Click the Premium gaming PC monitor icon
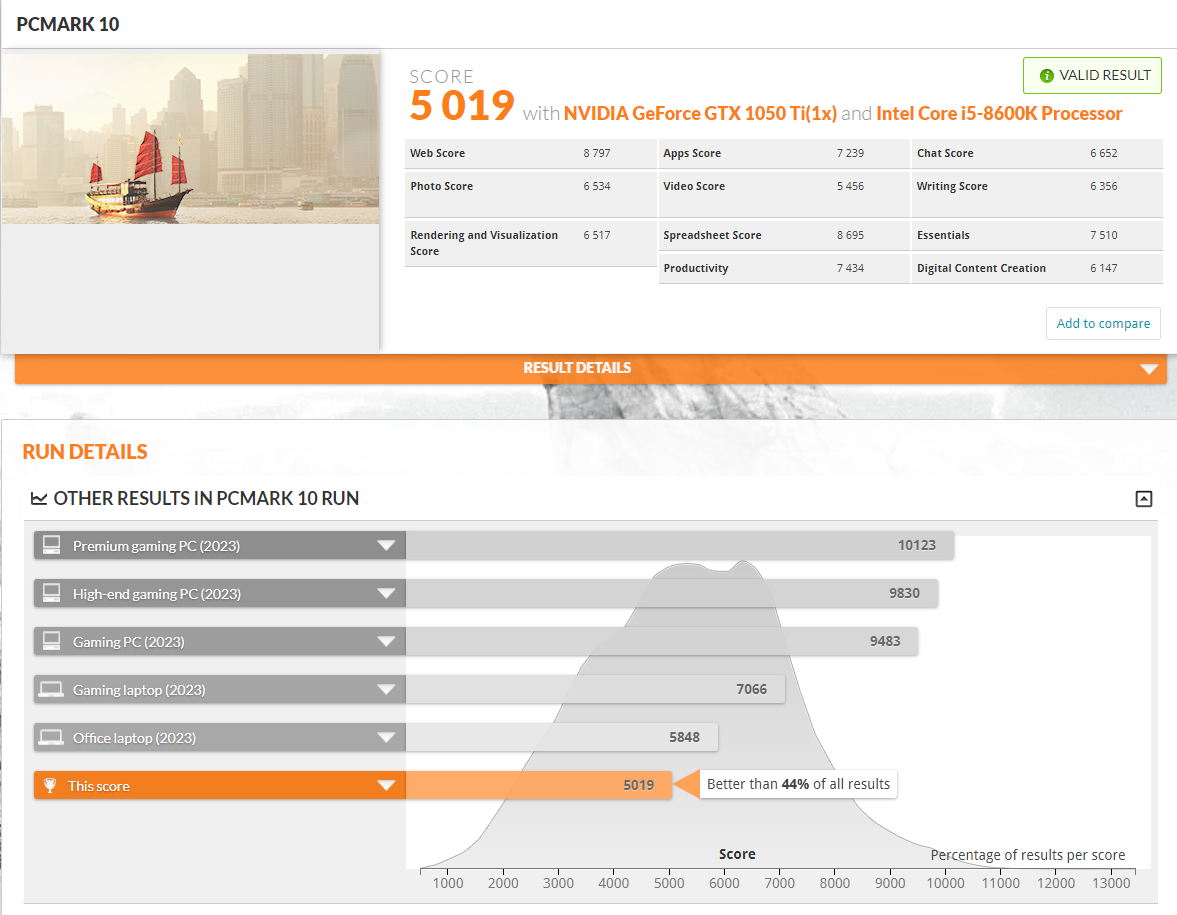Screen dimensions: 1177x915 coord(52,545)
